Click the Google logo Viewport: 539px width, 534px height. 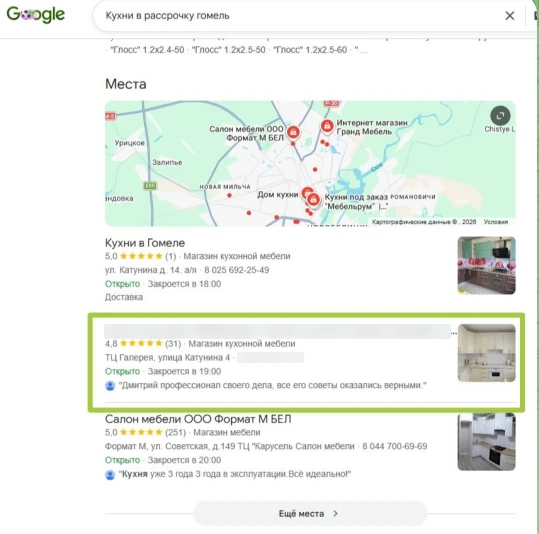(35, 14)
